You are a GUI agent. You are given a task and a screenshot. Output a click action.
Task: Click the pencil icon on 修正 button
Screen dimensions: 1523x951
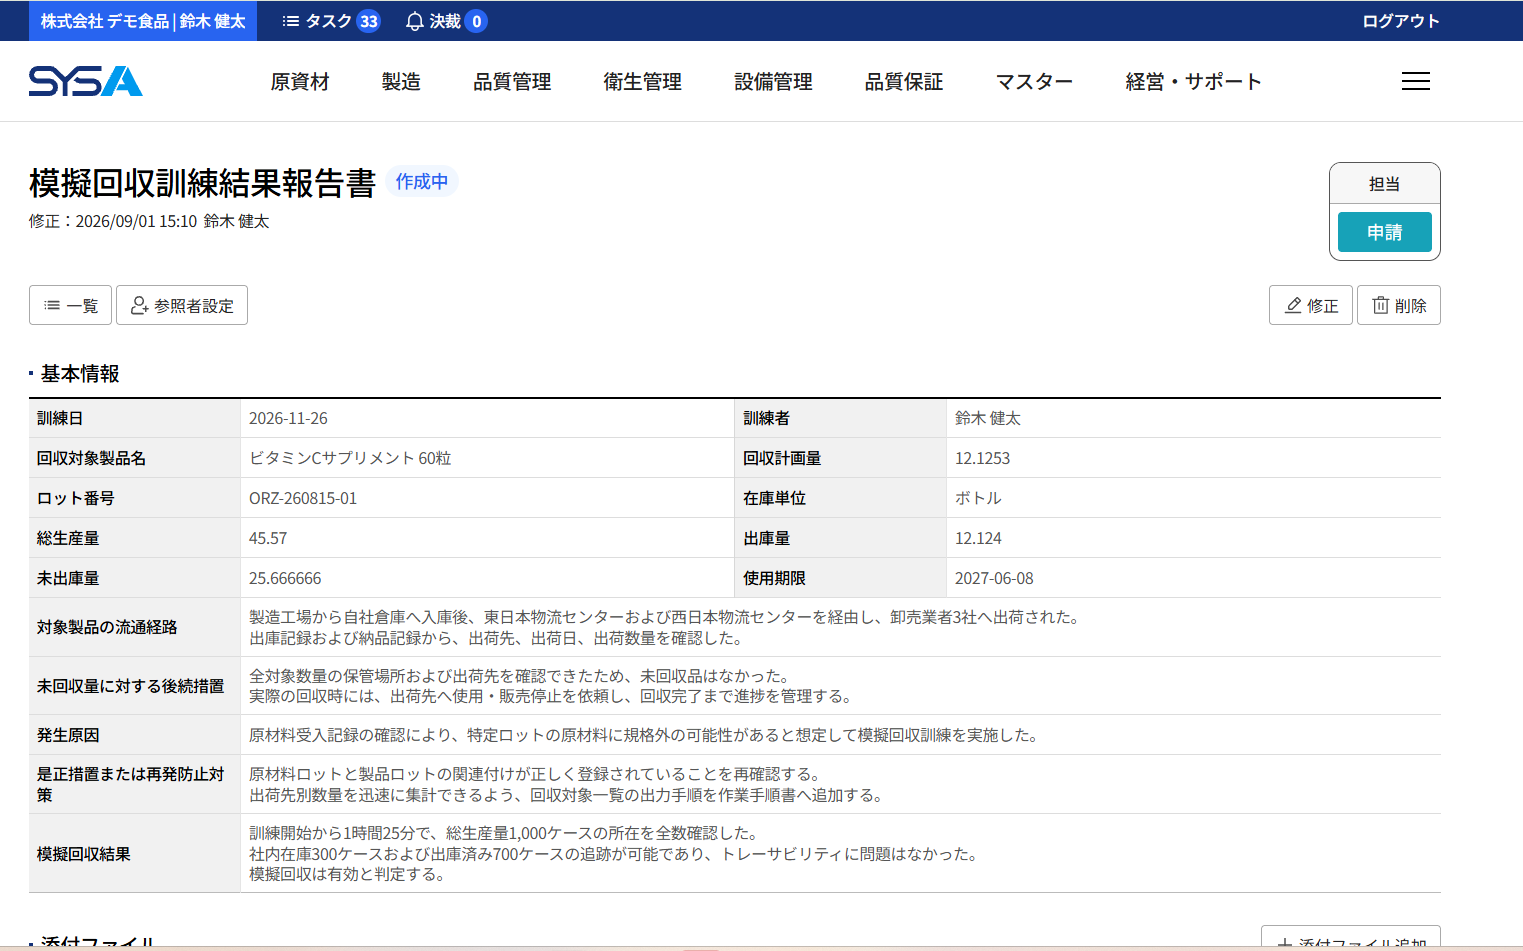pyautogui.click(x=1293, y=305)
